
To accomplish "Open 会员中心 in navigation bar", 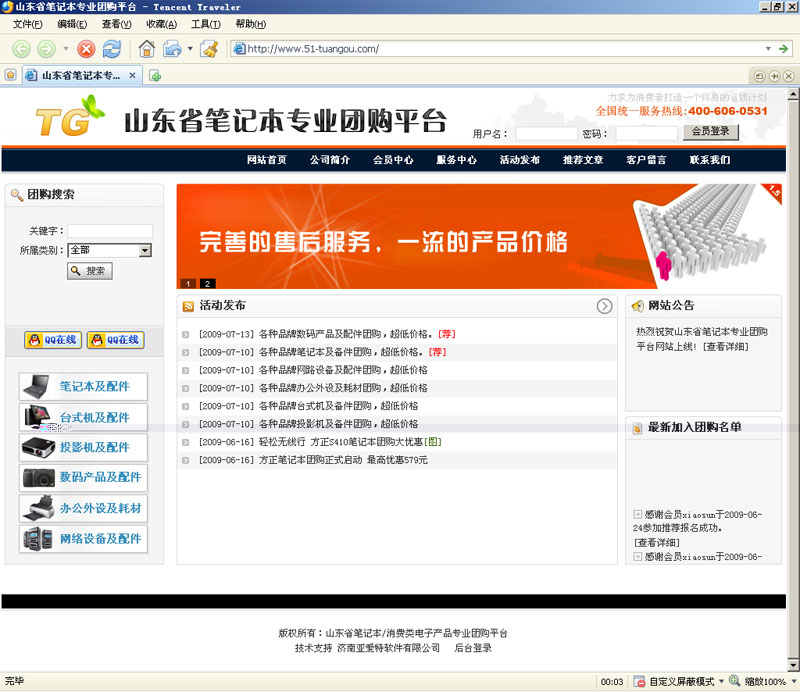I will [393, 160].
